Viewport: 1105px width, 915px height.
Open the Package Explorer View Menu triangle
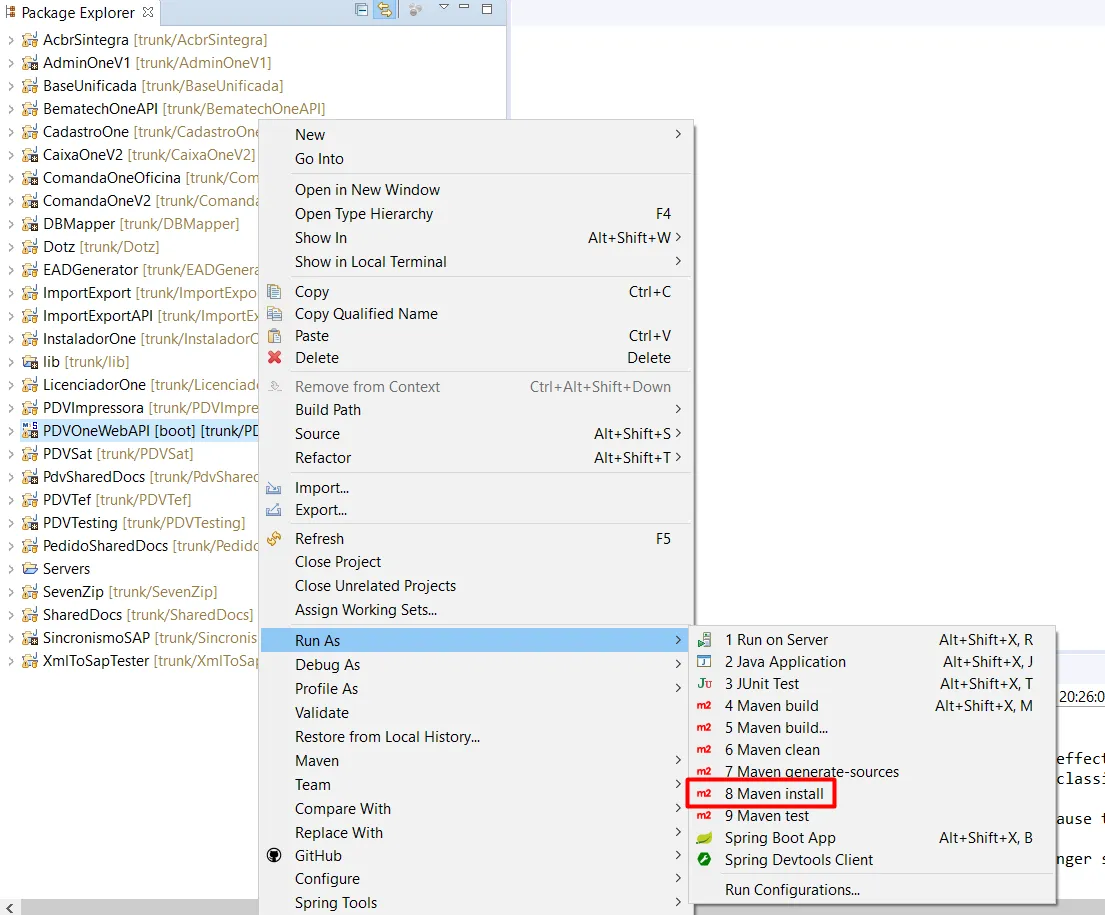(444, 7)
